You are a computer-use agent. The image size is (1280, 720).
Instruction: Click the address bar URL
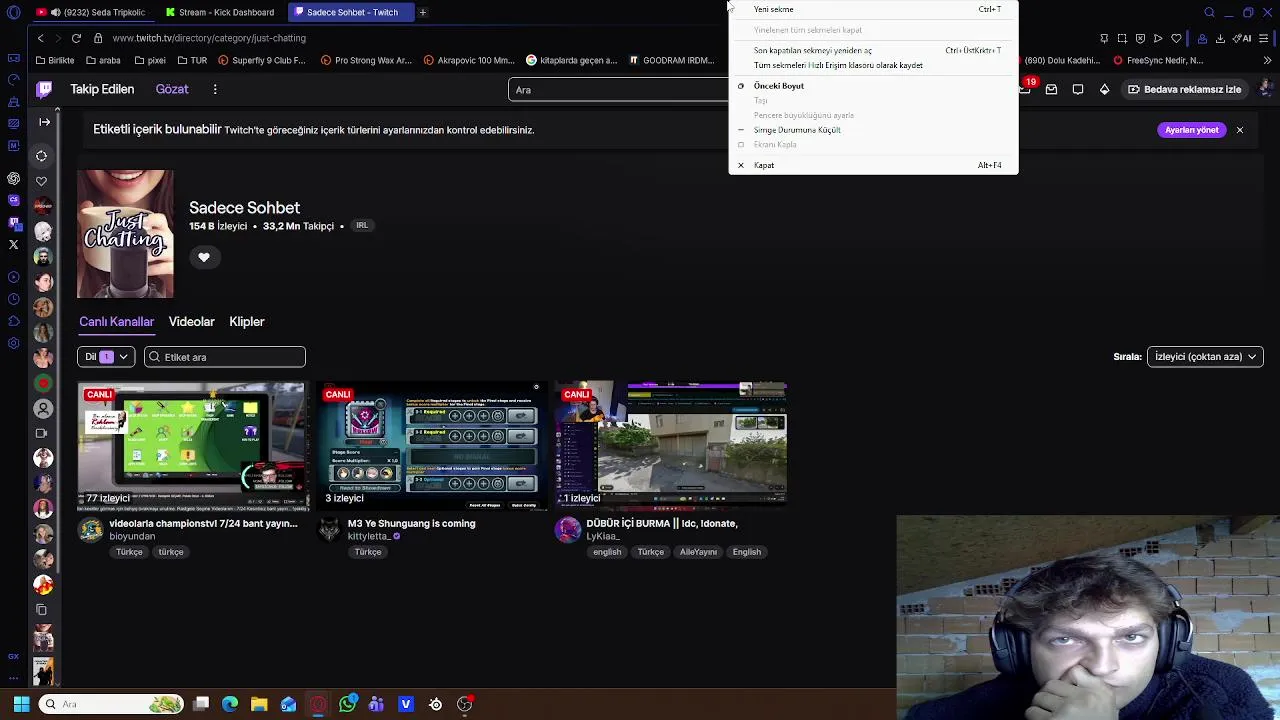[x=209, y=38]
